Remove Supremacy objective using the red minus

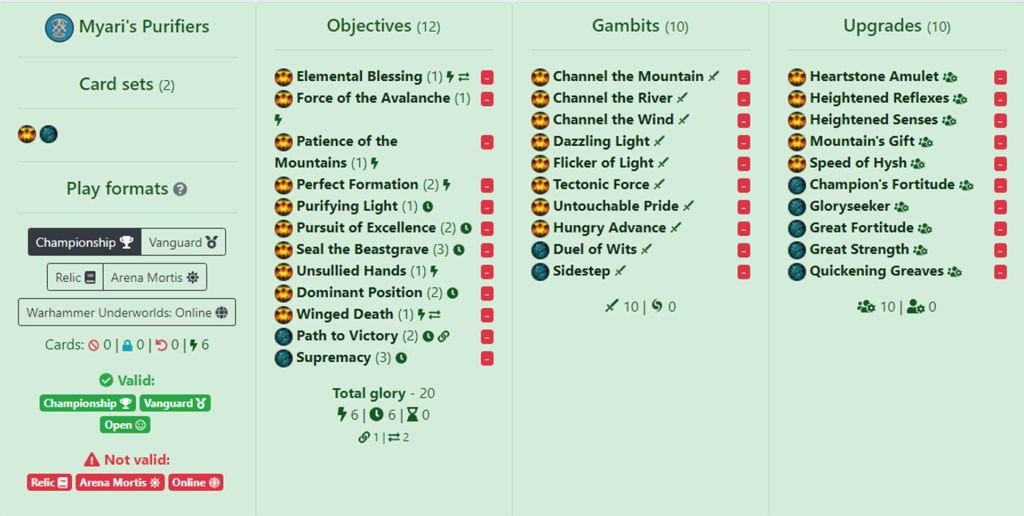point(487,358)
